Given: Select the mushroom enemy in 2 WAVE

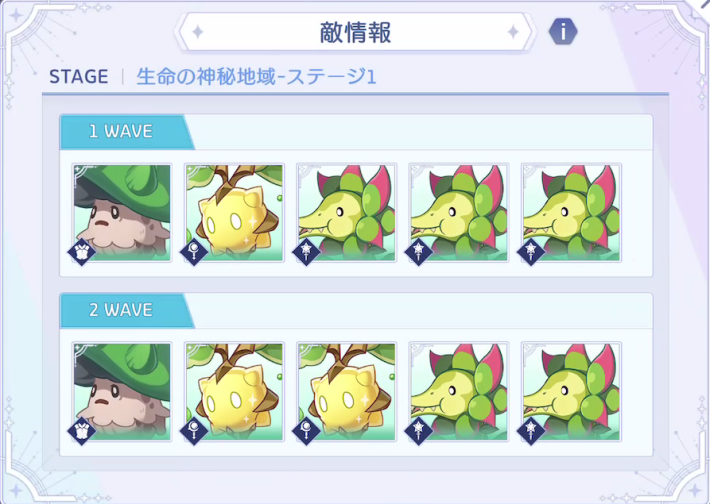Looking at the screenshot, I should point(122,391).
